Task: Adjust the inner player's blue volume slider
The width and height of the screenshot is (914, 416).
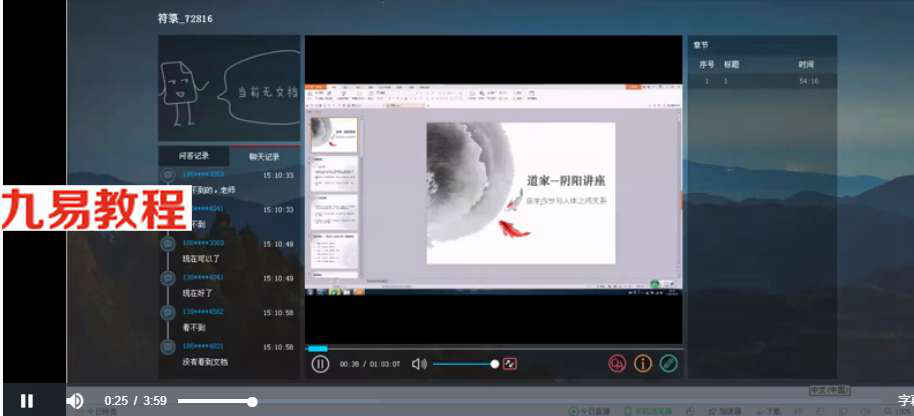Action: (466, 364)
